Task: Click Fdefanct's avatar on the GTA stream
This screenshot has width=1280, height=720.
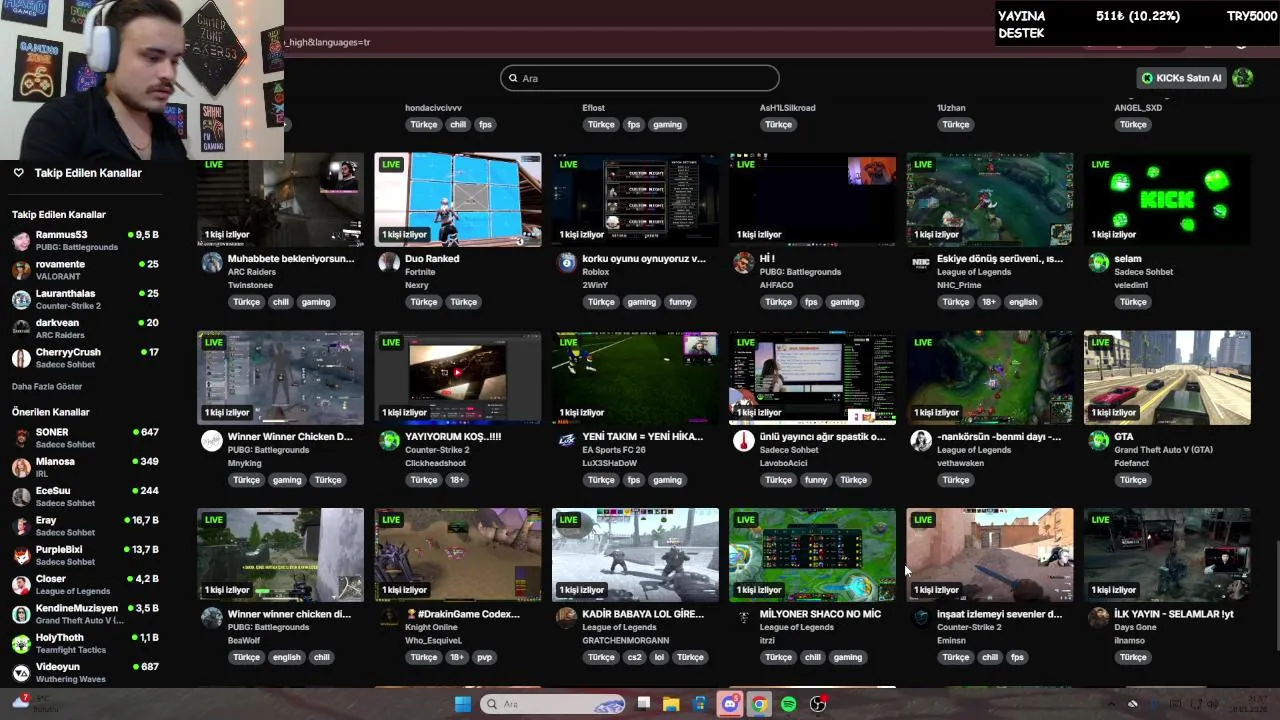Action: coord(1099,441)
